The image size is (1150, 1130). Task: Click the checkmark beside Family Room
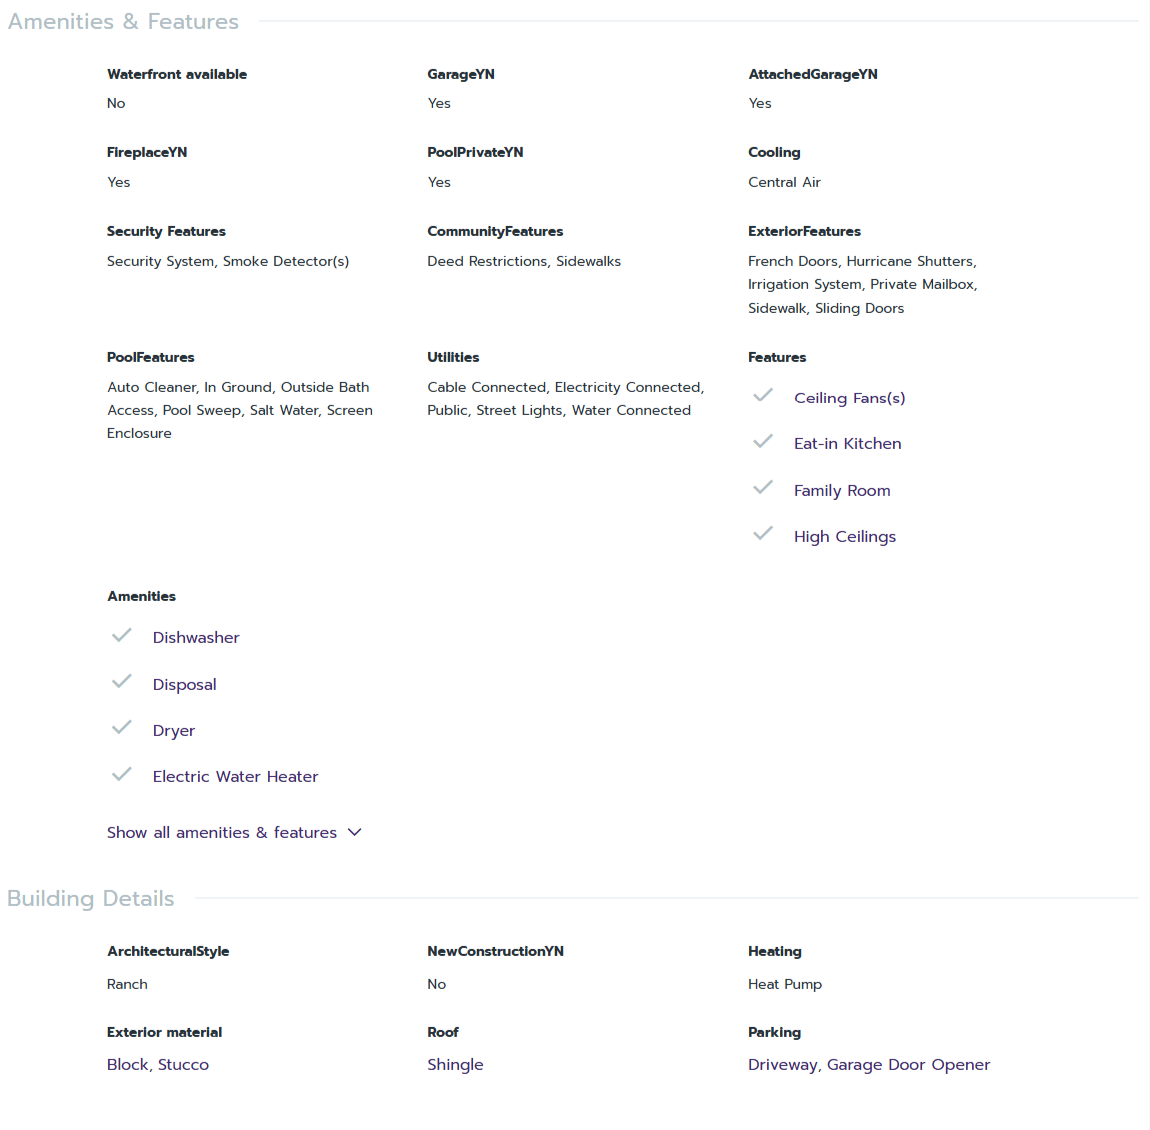(763, 488)
